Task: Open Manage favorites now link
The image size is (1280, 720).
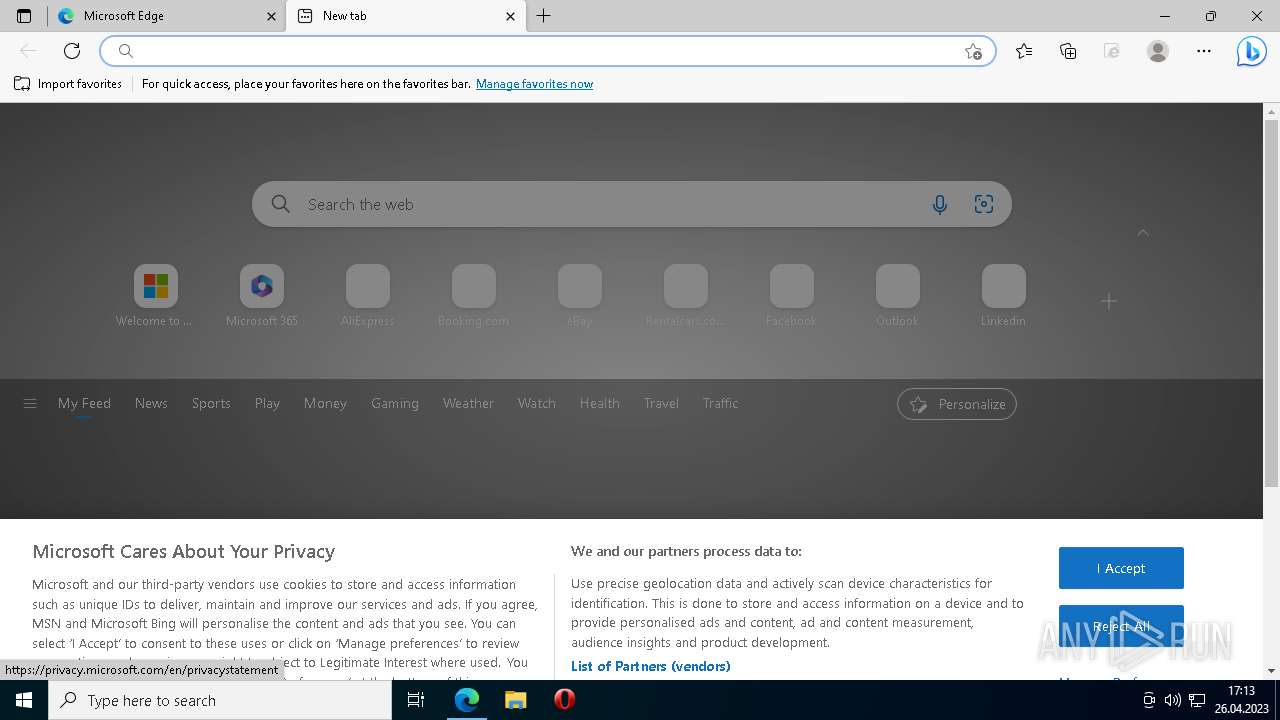Action: point(534,84)
